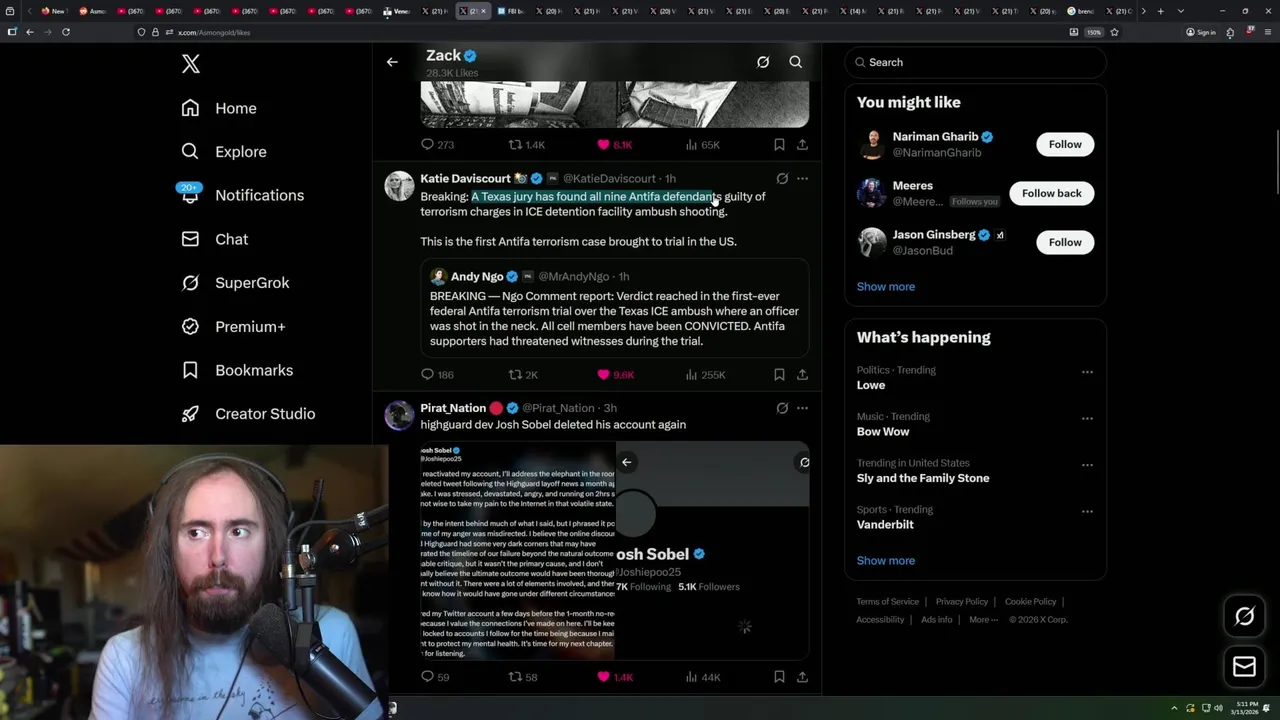1280x720 pixels.
Task: Open floating Grok button
Action: (x=1244, y=617)
